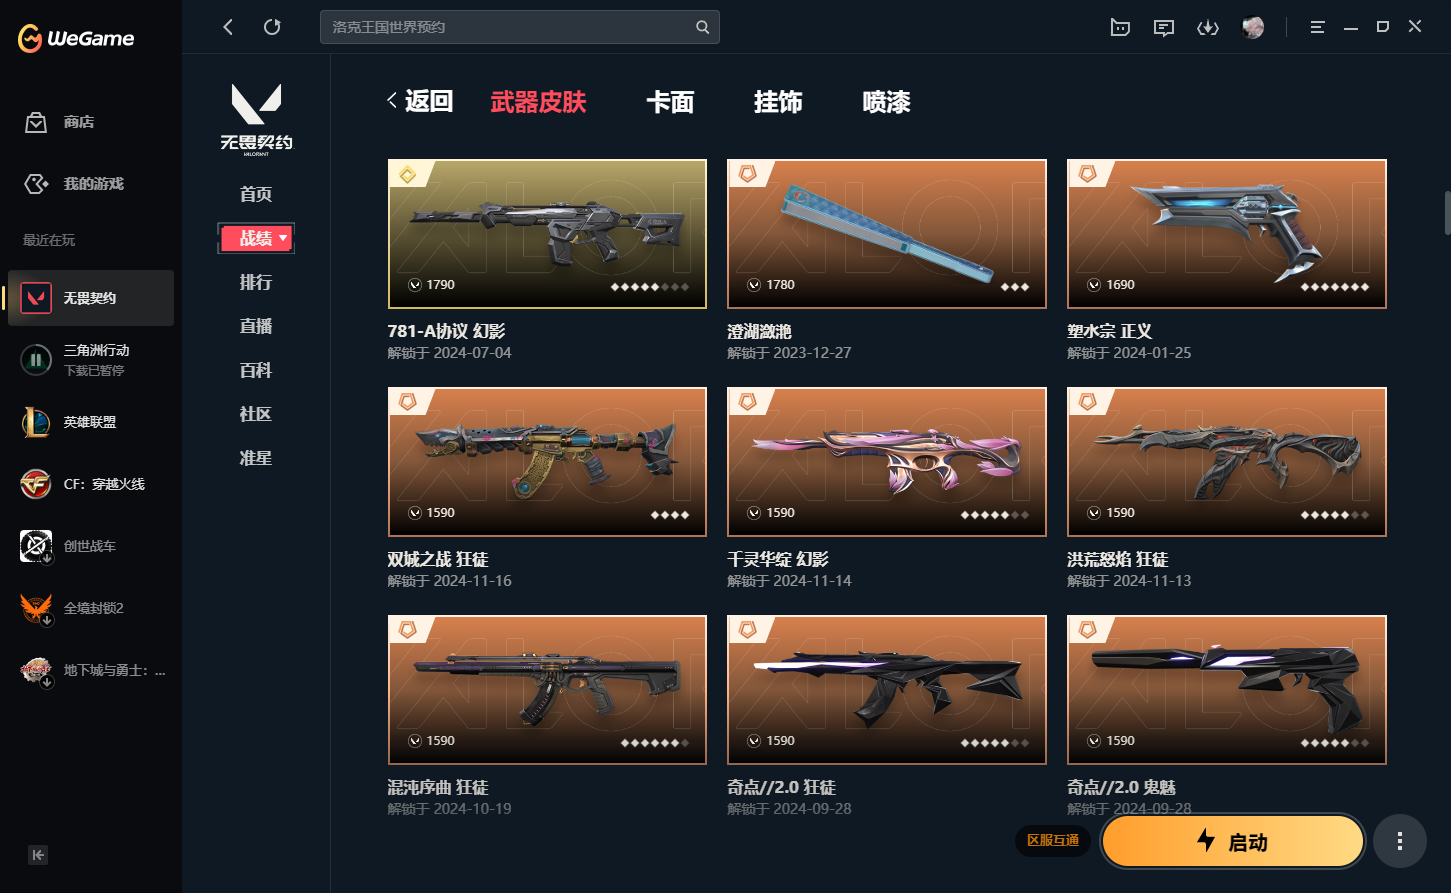The width and height of the screenshot is (1451, 893).
Task: Click the 我的游戏 controller icon
Action: click(36, 184)
